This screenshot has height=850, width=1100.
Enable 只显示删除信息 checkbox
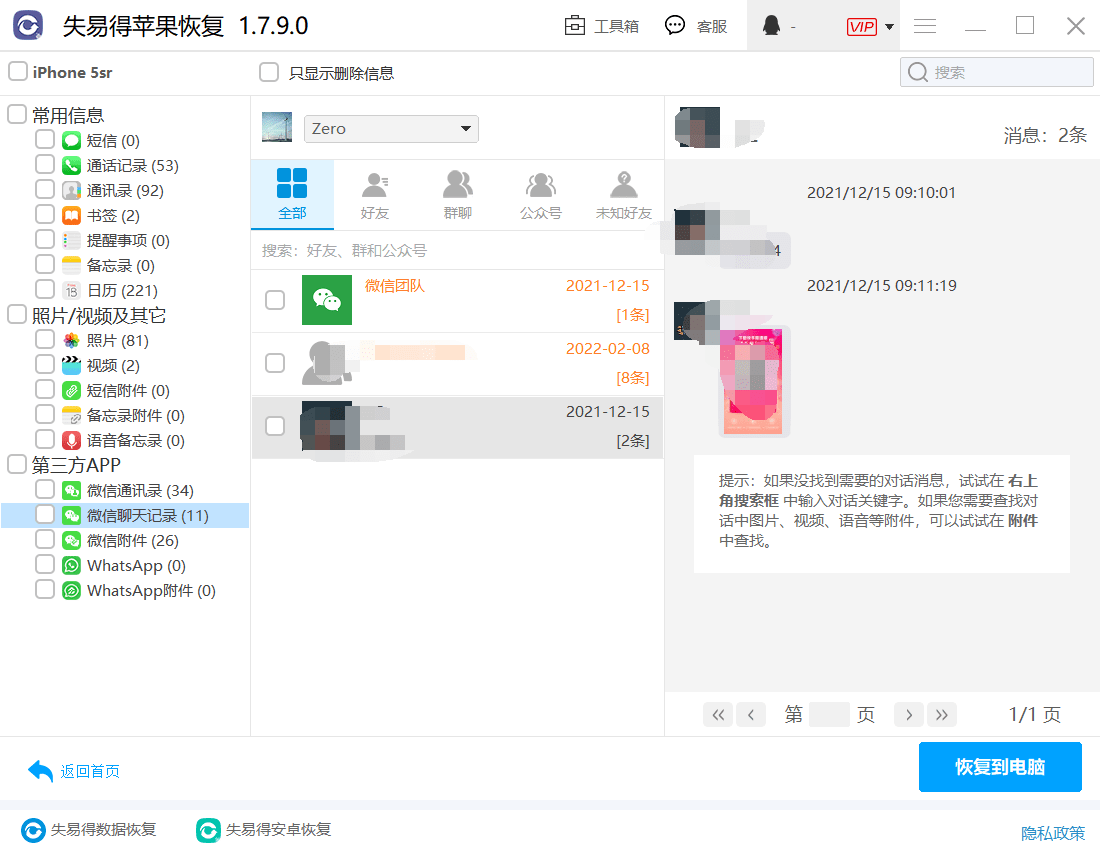(269, 72)
